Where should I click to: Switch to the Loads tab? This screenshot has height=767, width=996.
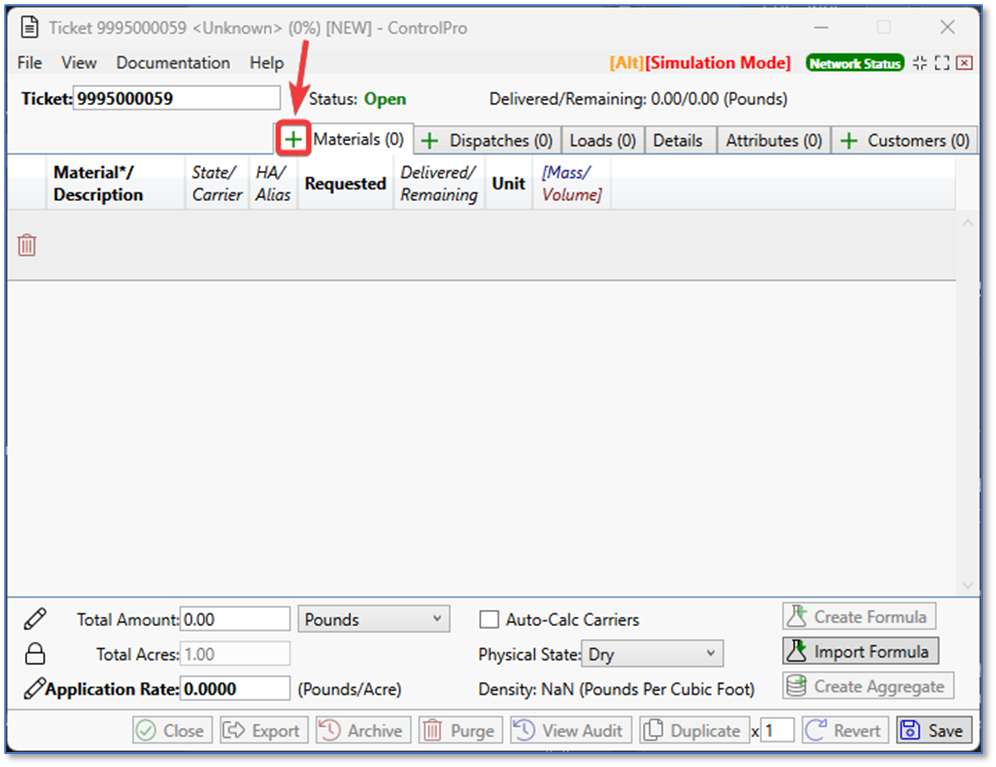point(602,141)
